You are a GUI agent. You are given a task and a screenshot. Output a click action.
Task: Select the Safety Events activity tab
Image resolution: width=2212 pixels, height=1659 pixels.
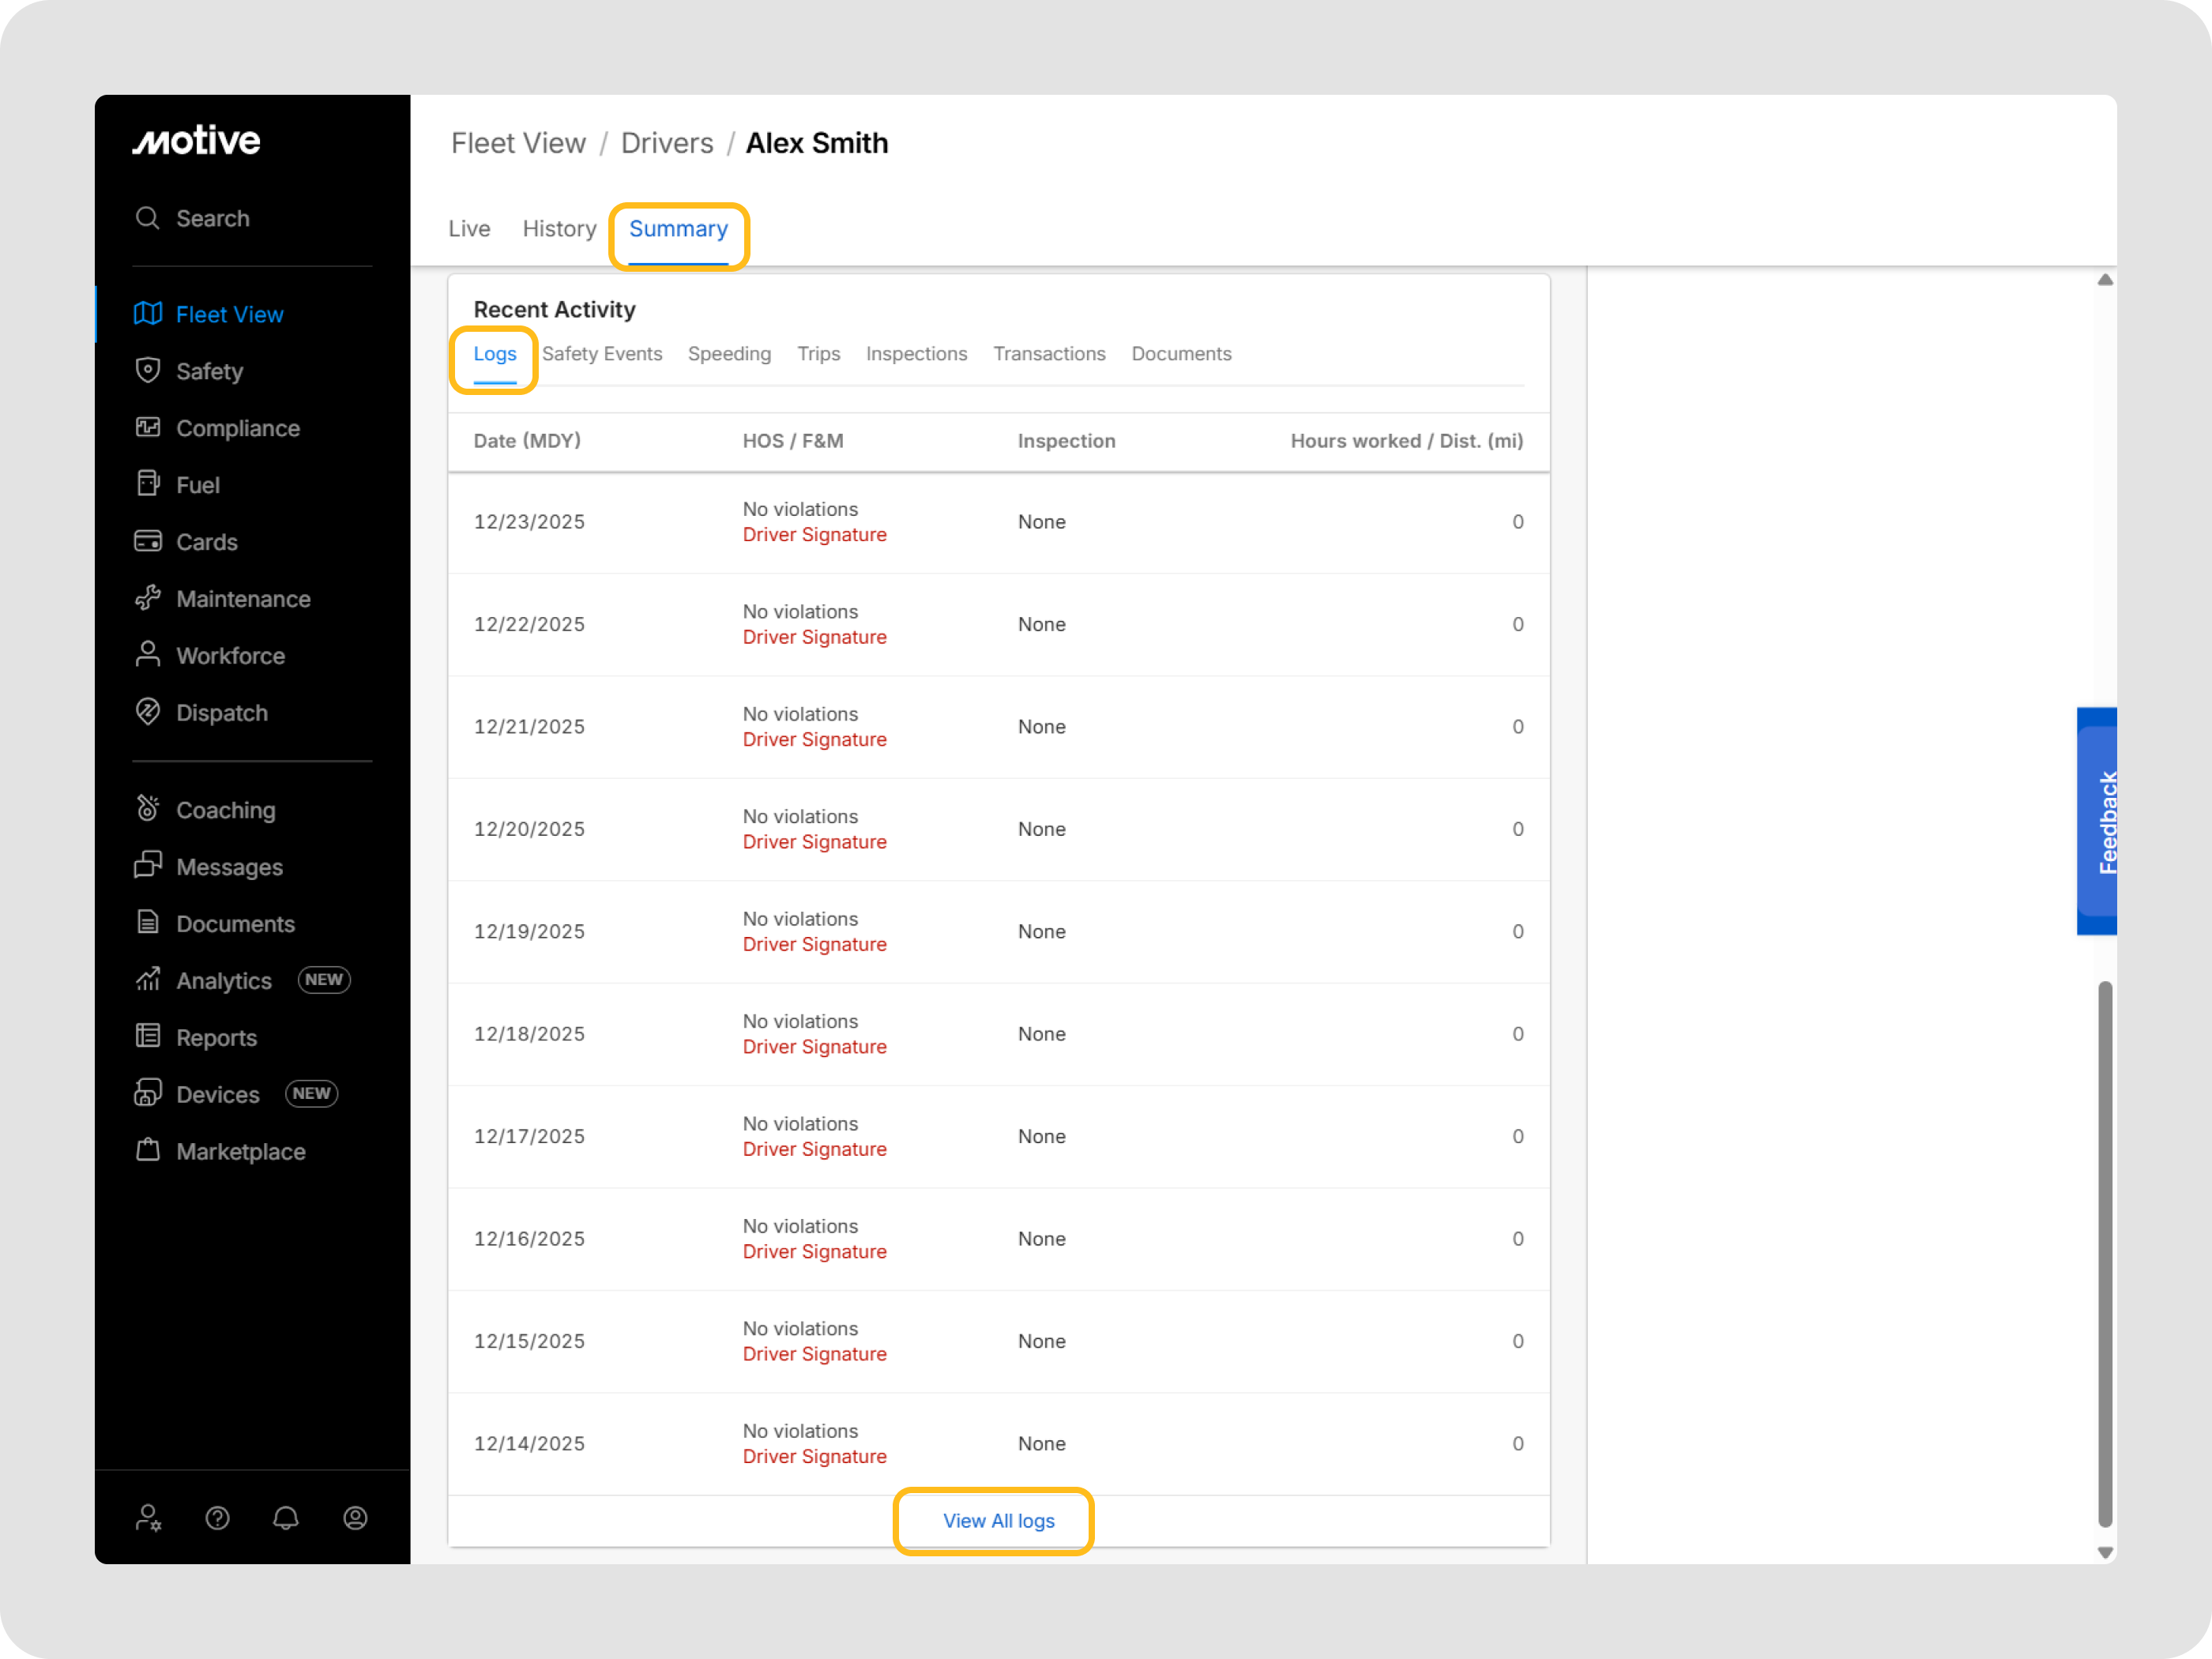(602, 354)
